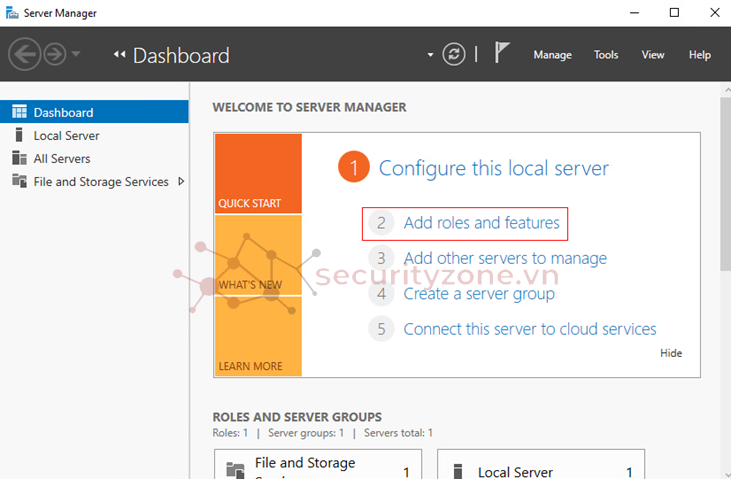Refresh the dashboard with the refresh icon
Screen dimensions: 731x479
(x=455, y=54)
